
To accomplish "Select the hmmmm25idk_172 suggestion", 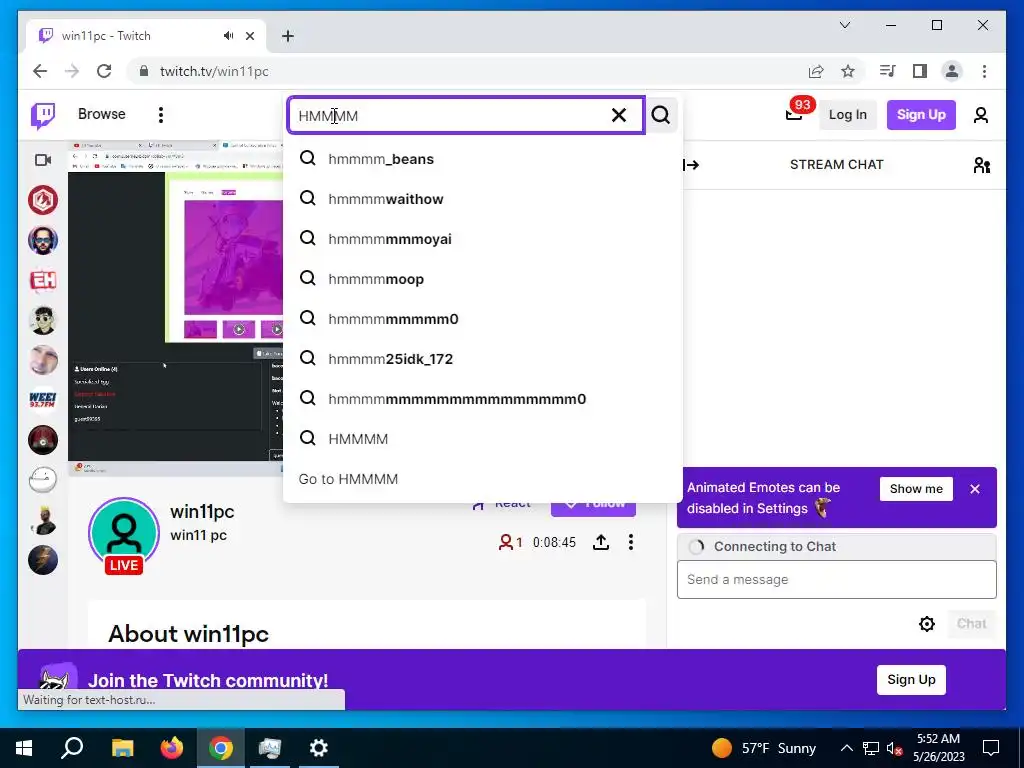I will [483, 359].
